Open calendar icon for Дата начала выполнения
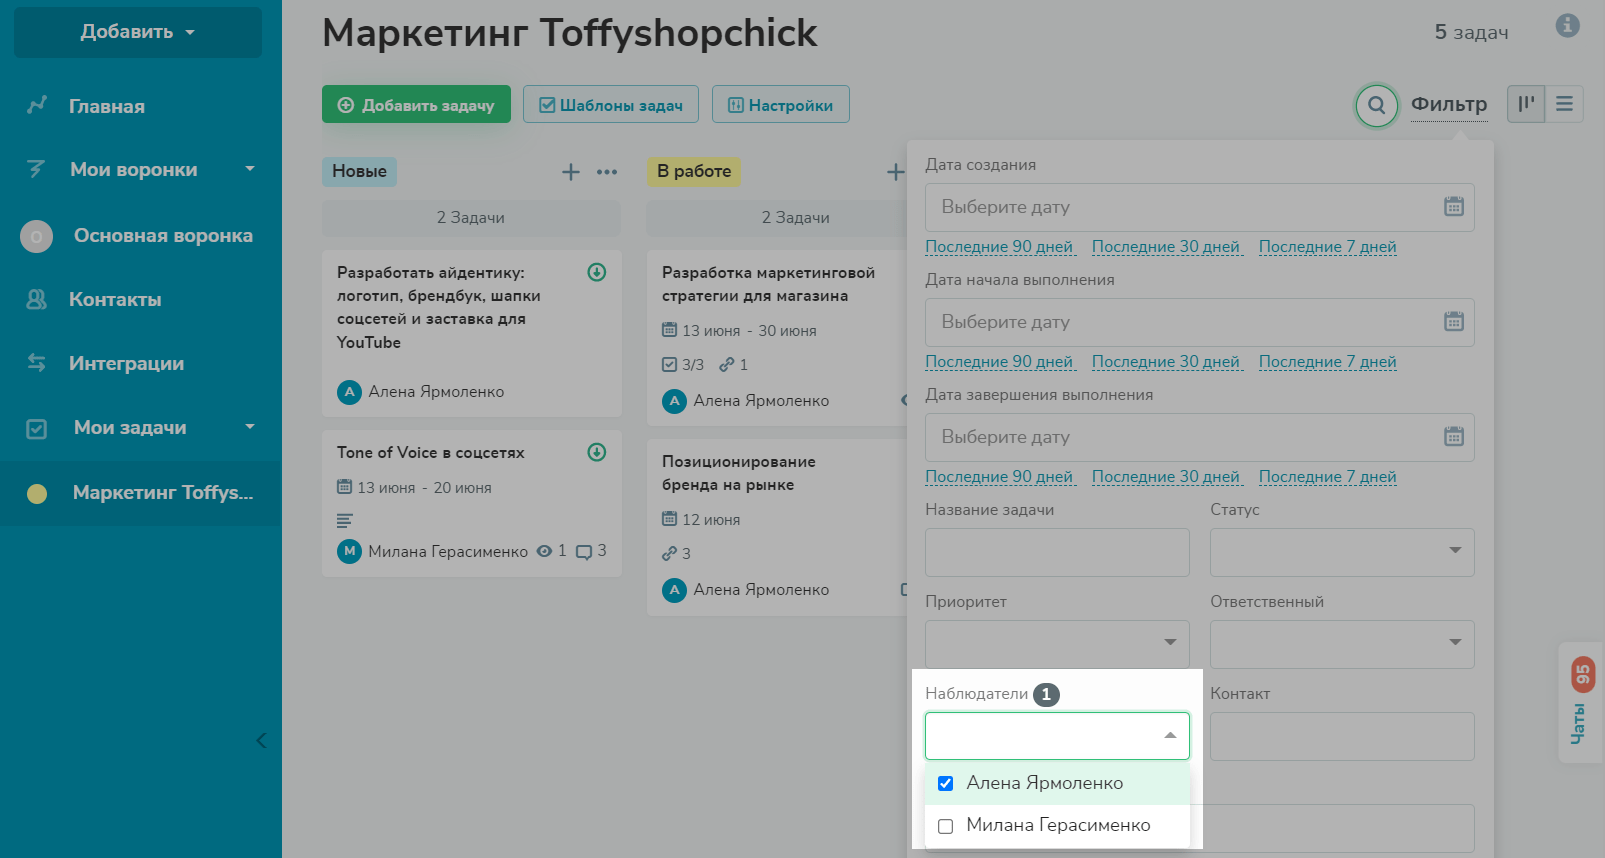 pyautogui.click(x=1453, y=322)
